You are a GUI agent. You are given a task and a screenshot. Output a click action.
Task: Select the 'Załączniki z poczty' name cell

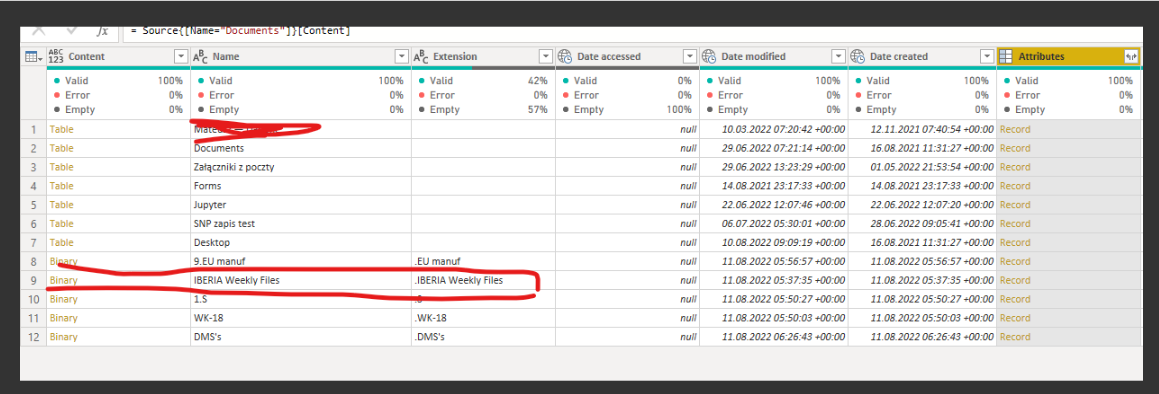pos(300,167)
